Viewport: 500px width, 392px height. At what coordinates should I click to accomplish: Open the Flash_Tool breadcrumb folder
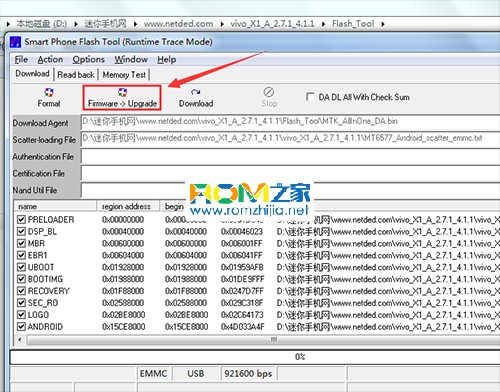click(353, 24)
